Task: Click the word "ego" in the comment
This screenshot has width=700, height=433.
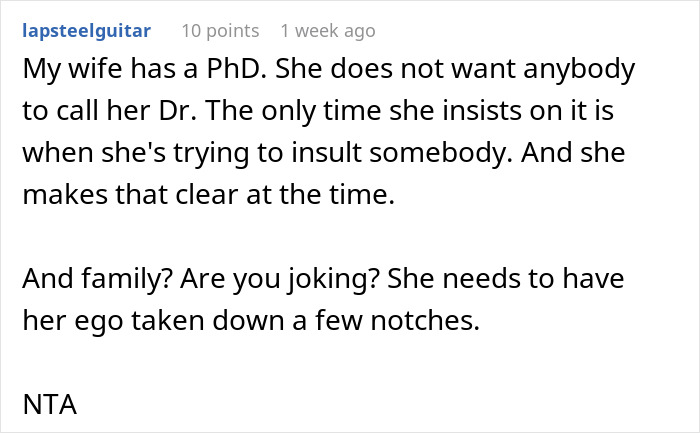Action: tap(99, 322)
